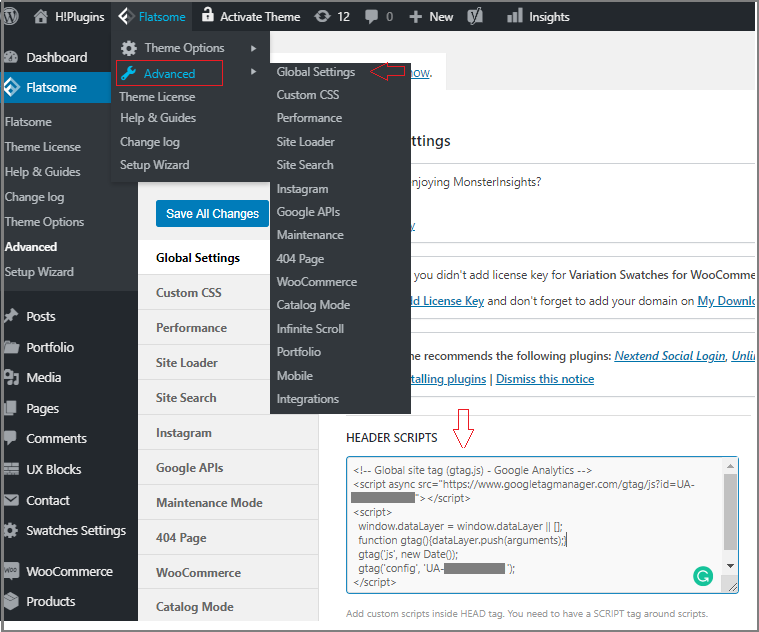Open comments bubble icon in admin bar

coord(371,17)
